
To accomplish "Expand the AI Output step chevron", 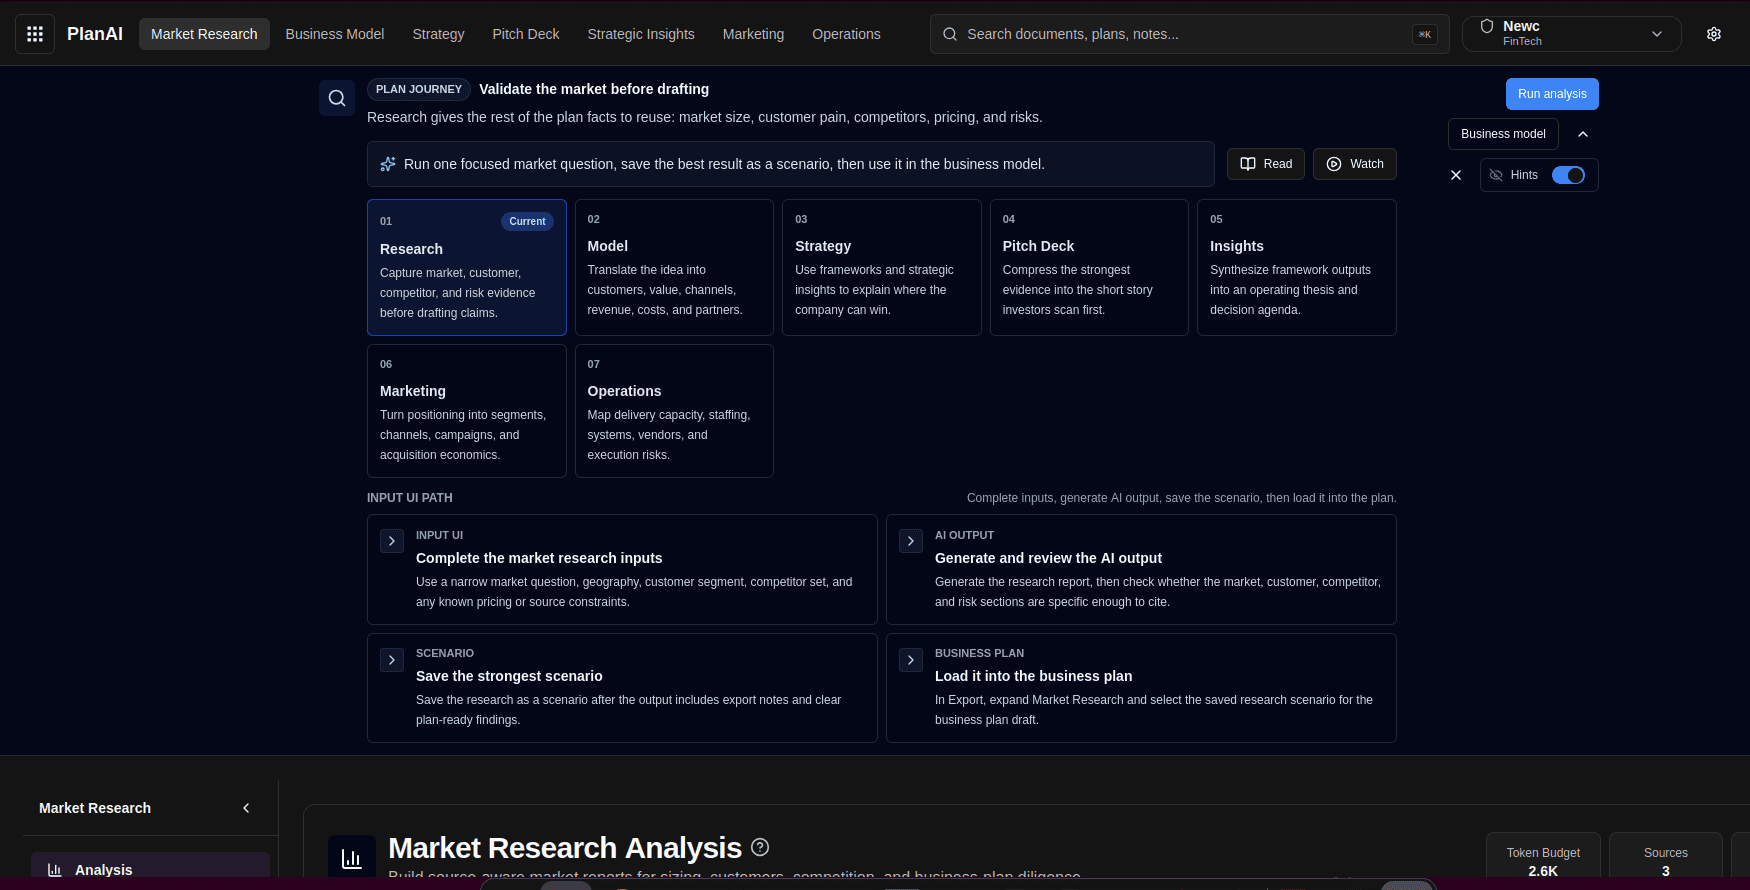I will (x=911, y=541).
